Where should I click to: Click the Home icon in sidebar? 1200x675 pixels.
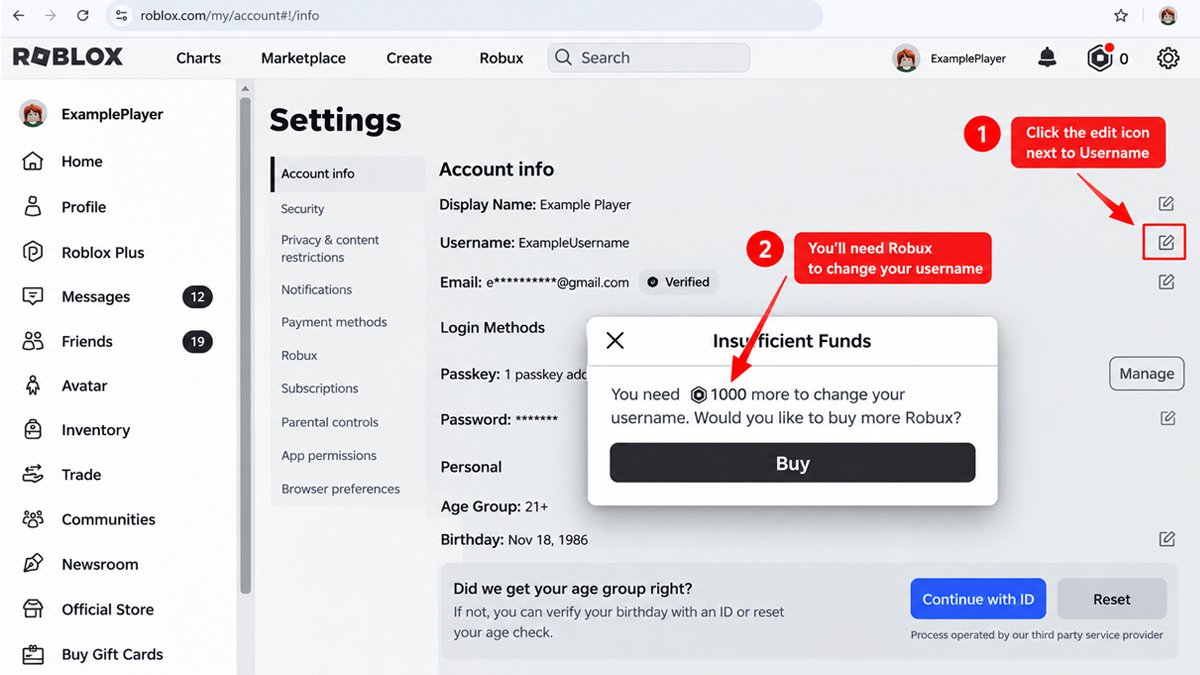pos(33,161)
